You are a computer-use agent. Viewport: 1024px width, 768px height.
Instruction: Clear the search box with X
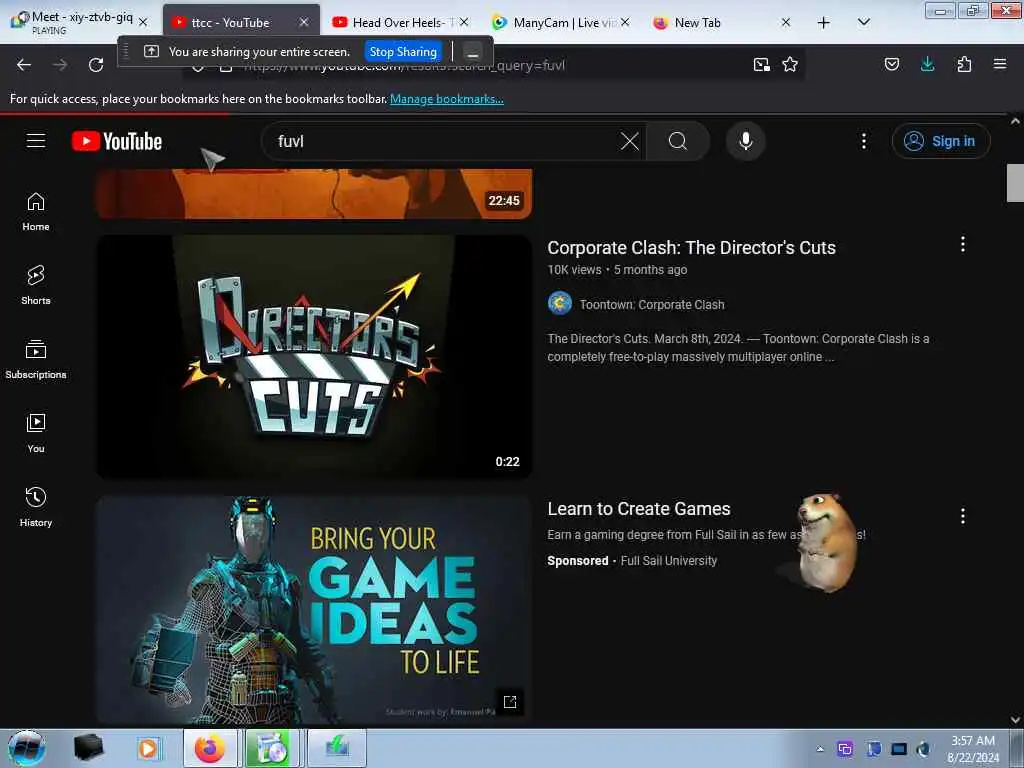pyautogui.click(x=630, y=141)
